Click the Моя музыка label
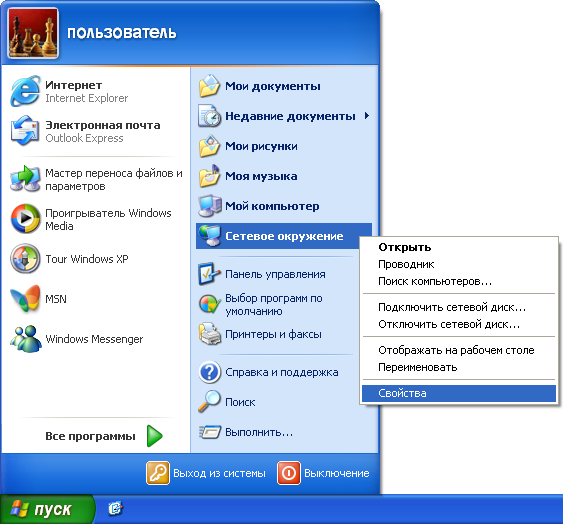 click(261, 176)
